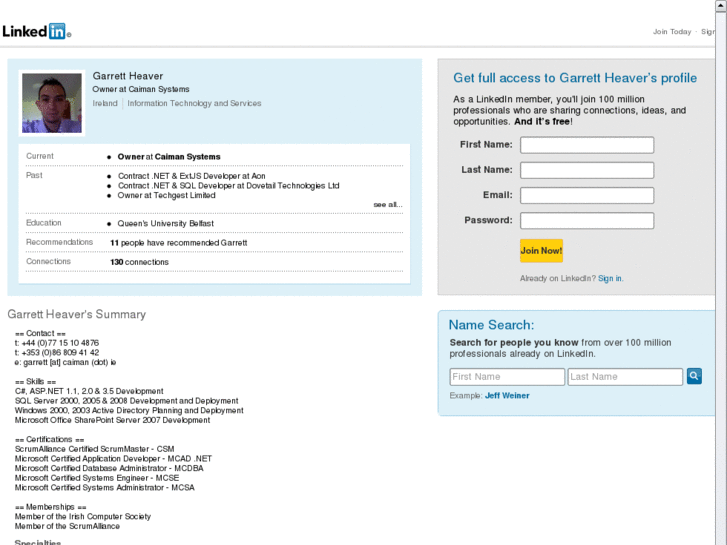727x545 pixels.
Task: Focus the Password signup field
Action: (x=587, y=221)
